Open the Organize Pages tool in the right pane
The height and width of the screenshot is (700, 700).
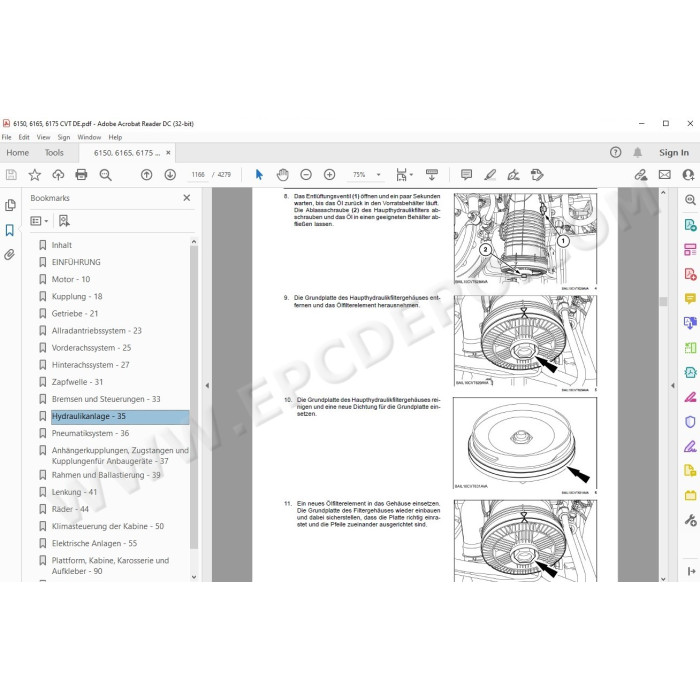click(x=690, y=250)
